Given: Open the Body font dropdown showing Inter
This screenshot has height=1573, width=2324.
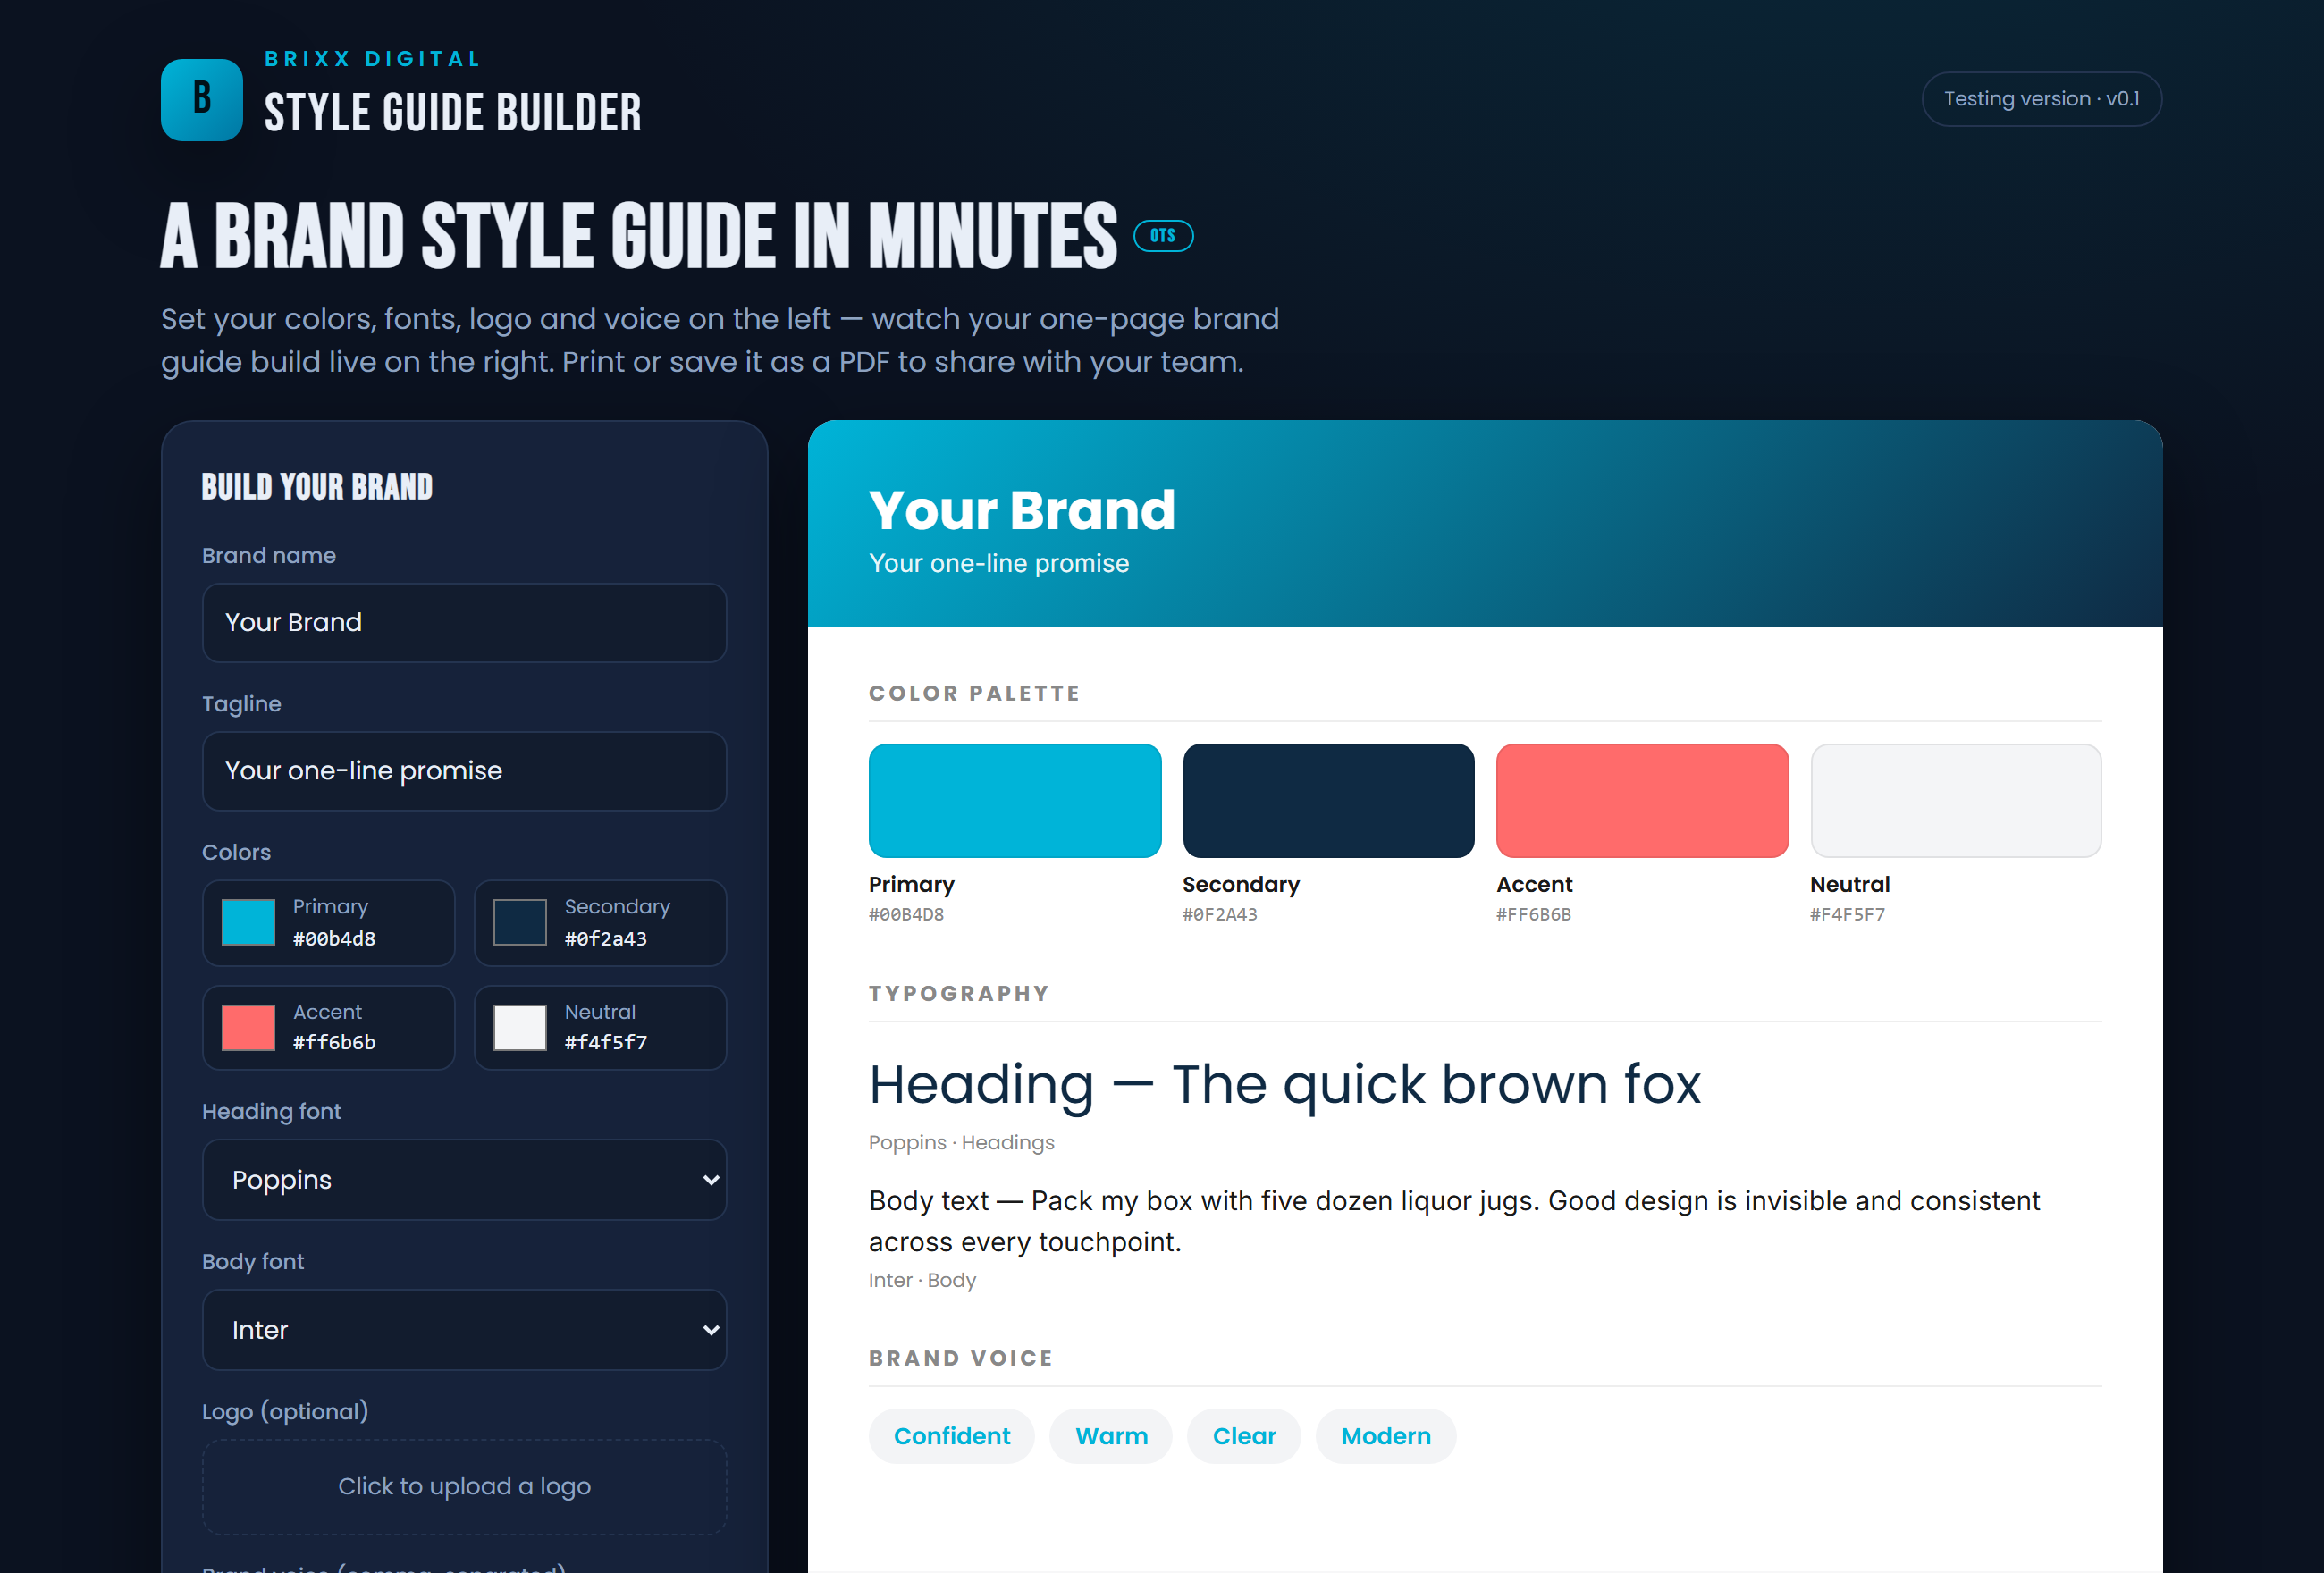Looking at the screenshot, I should (x=464, y=1329).
